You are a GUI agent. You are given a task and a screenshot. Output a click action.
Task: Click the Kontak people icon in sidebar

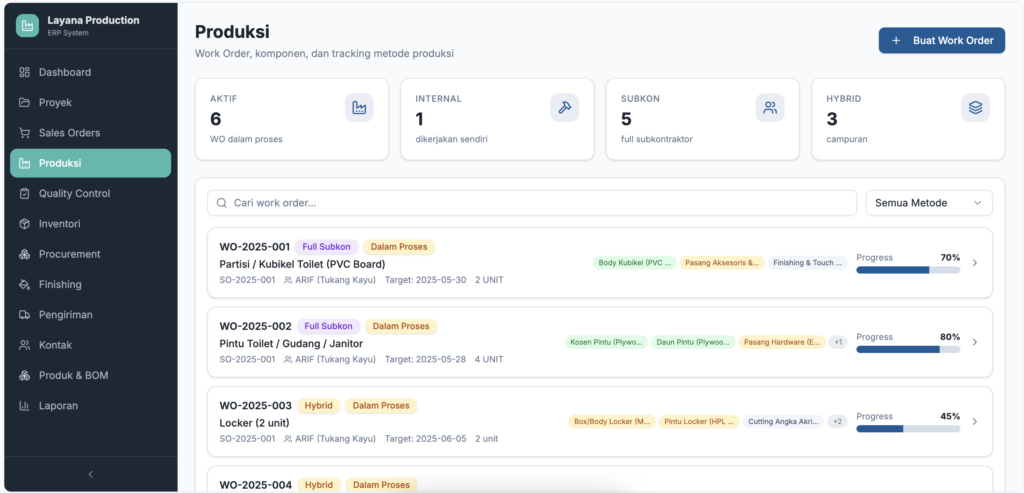coord(25,345)
